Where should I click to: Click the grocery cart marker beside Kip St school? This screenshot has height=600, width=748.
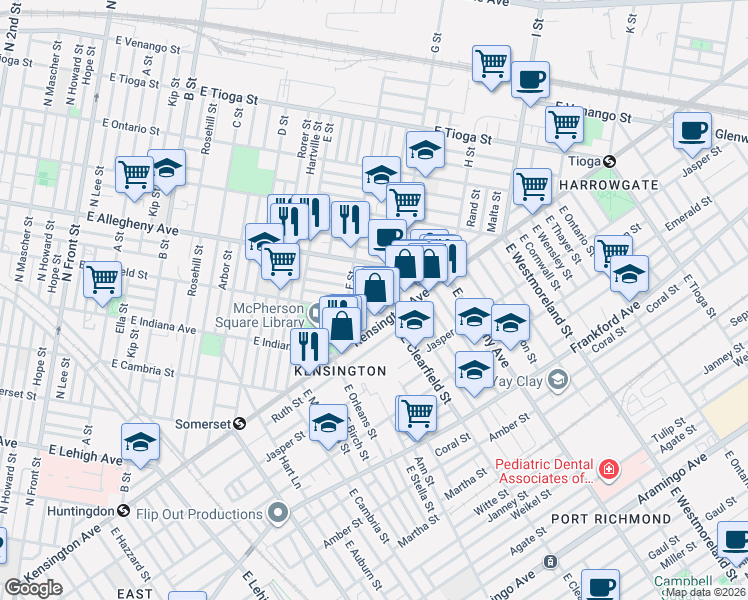135,174
